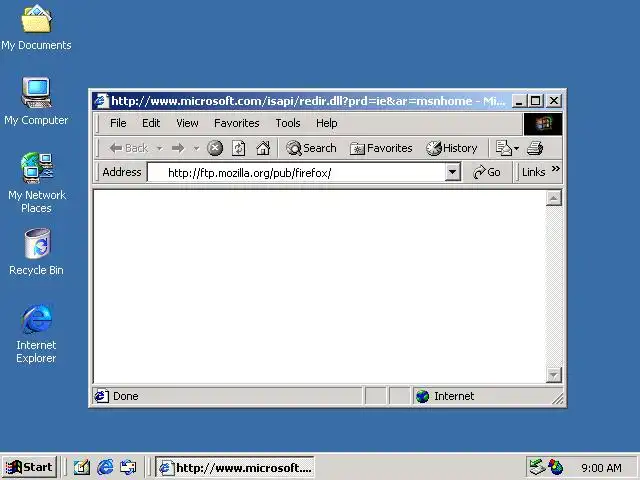Screen dimensions: 640x480
Task: Open the View menu
Action: tap(187, 123)
